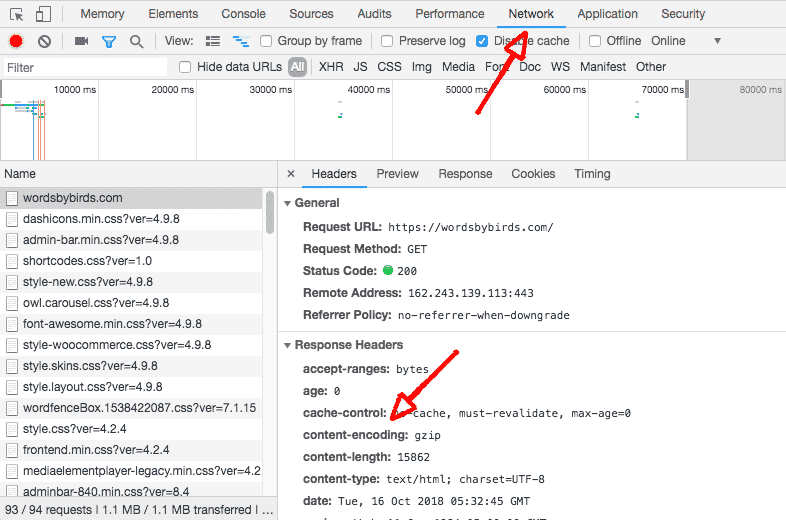
Task: Enable the Preserve log checkbox
Action: (x=387, y=41)
